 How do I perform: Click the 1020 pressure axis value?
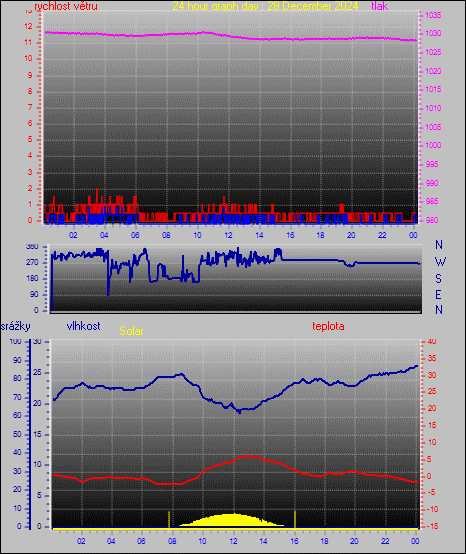click(433, 71)
